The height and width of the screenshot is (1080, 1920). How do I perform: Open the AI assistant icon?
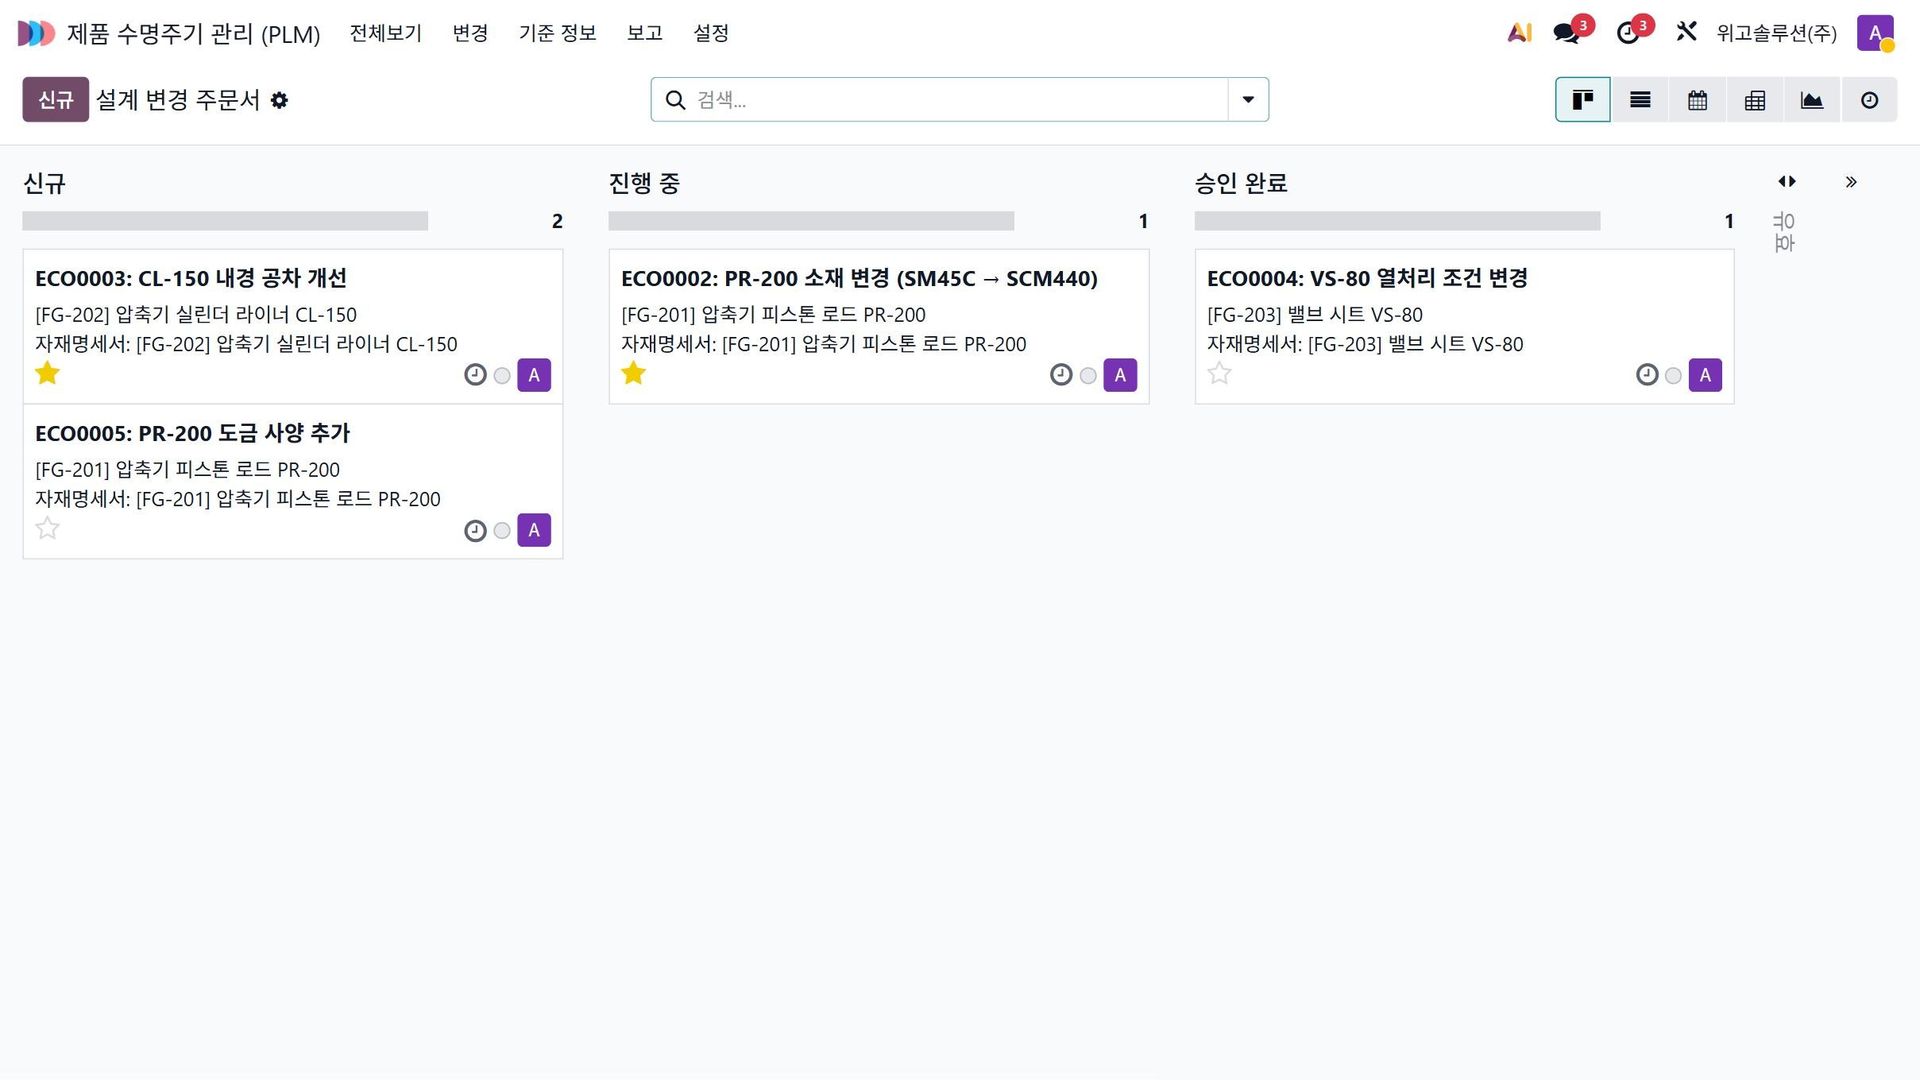coord(1519,33)
